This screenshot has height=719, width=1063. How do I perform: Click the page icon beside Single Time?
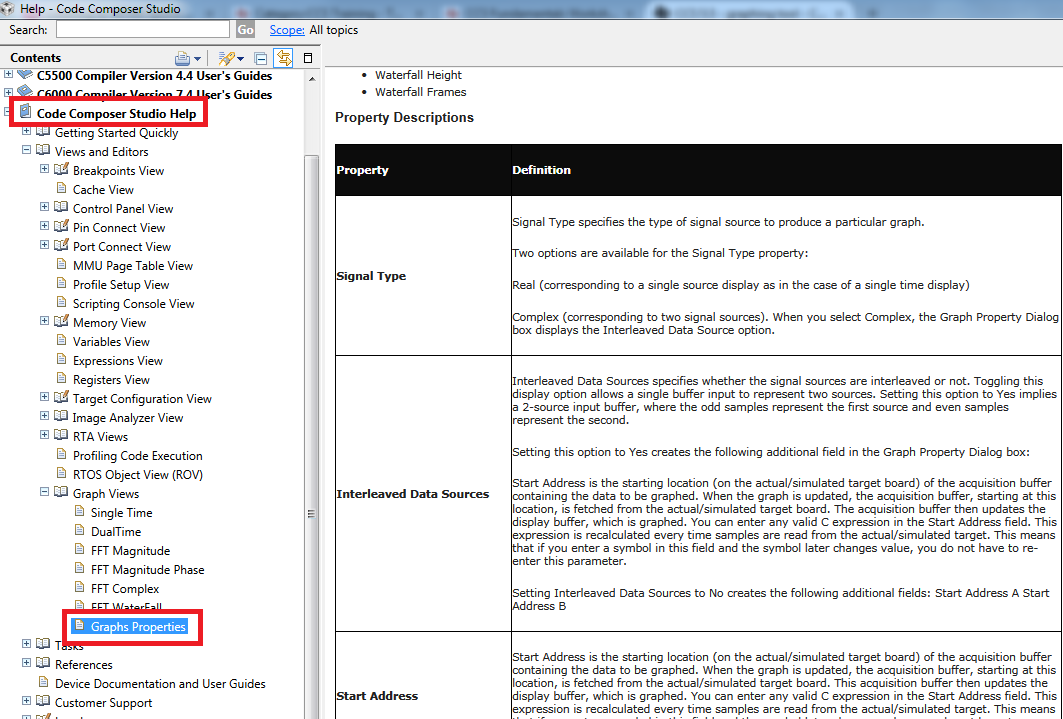point(79,511)
